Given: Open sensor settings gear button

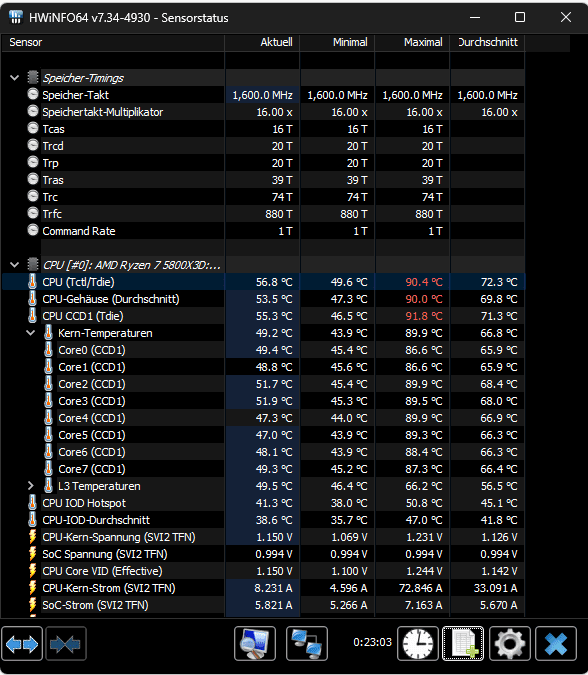Looking at the screenshot, I should pyautogui.click(x=510, y=644).
